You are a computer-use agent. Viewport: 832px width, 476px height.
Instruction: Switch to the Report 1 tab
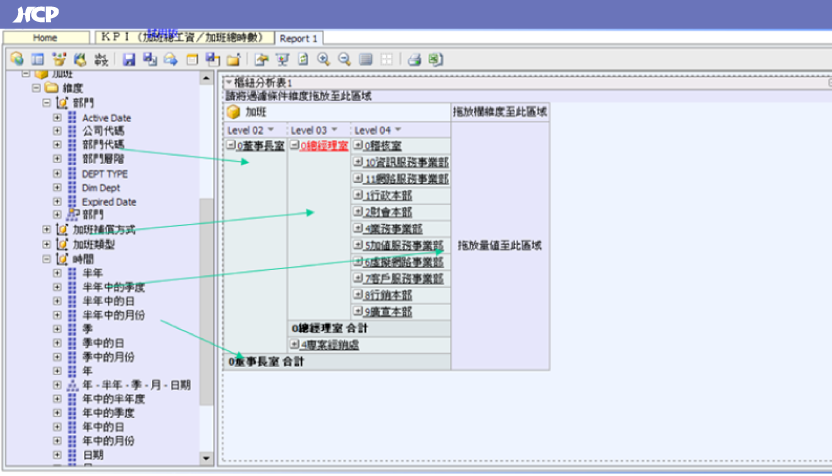299,38
